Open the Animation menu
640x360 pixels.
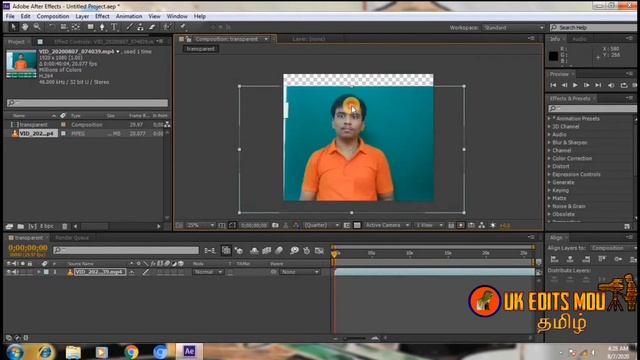pyautogui.click(x=129, y=16)
